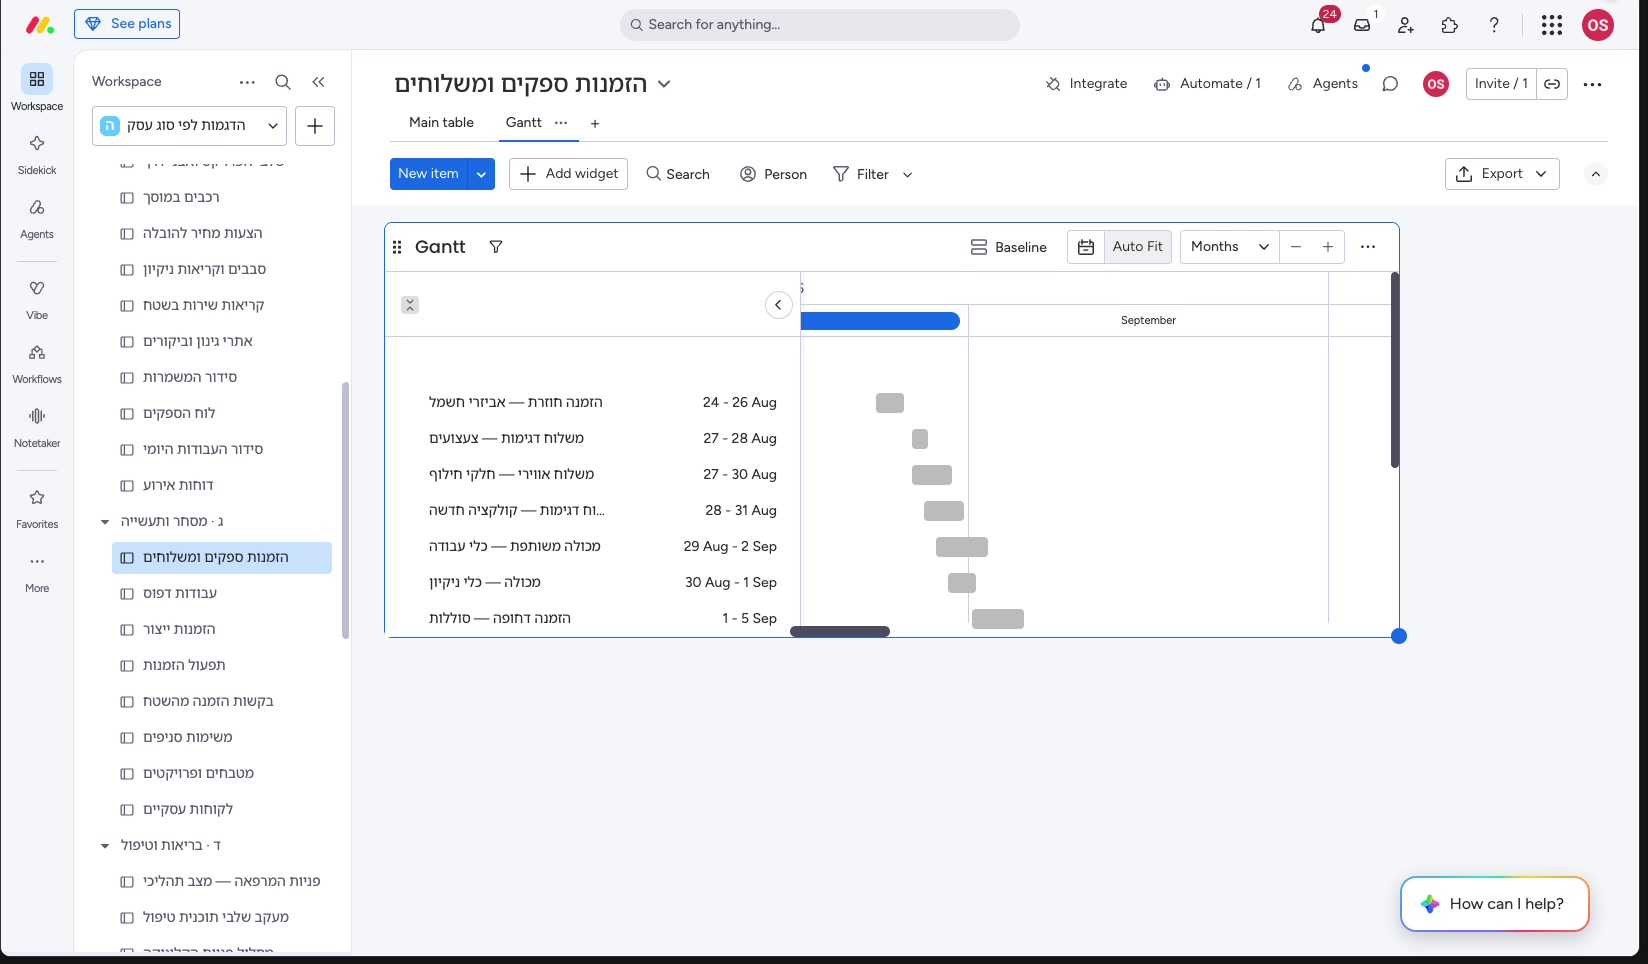Open Vibe in the left rail
The width and height of the screenshot is (1648, 964).
click(x=37, y=298)
